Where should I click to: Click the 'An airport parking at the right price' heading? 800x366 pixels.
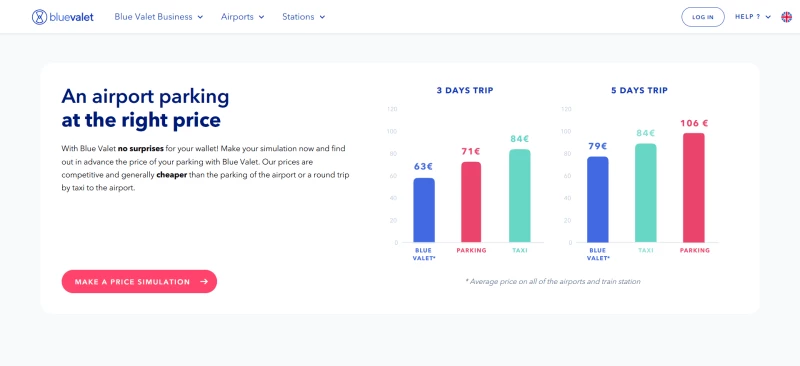(x=145, y=108)
